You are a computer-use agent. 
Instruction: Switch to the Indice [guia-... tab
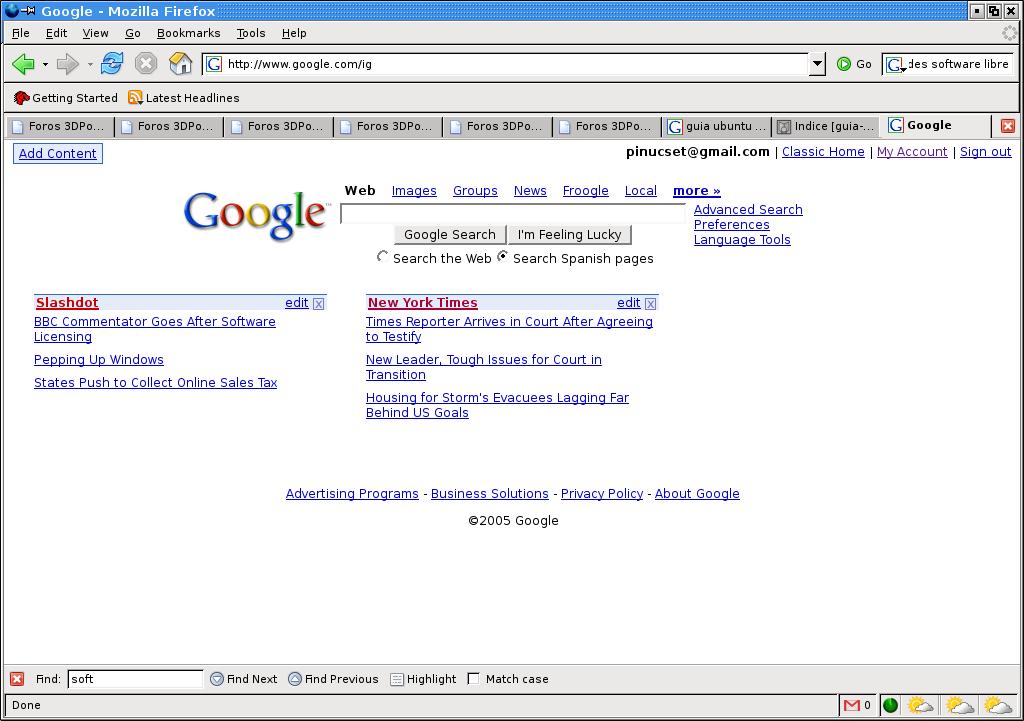[825, 126]
